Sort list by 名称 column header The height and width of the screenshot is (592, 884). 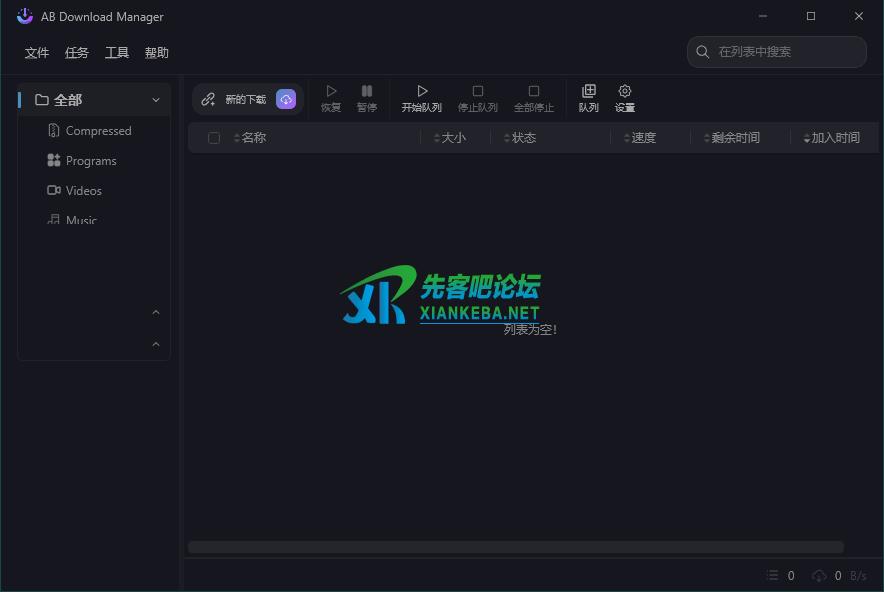[254, 138]
